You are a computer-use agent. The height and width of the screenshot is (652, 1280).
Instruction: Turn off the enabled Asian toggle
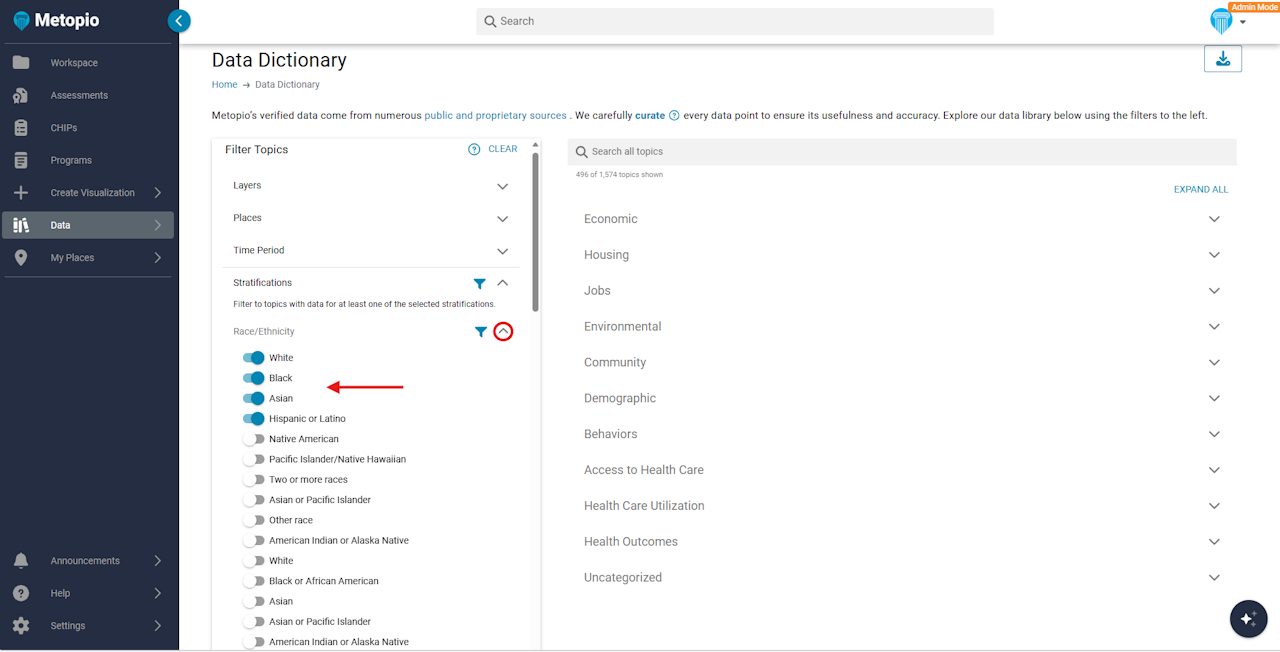click(x=254, y=398)
